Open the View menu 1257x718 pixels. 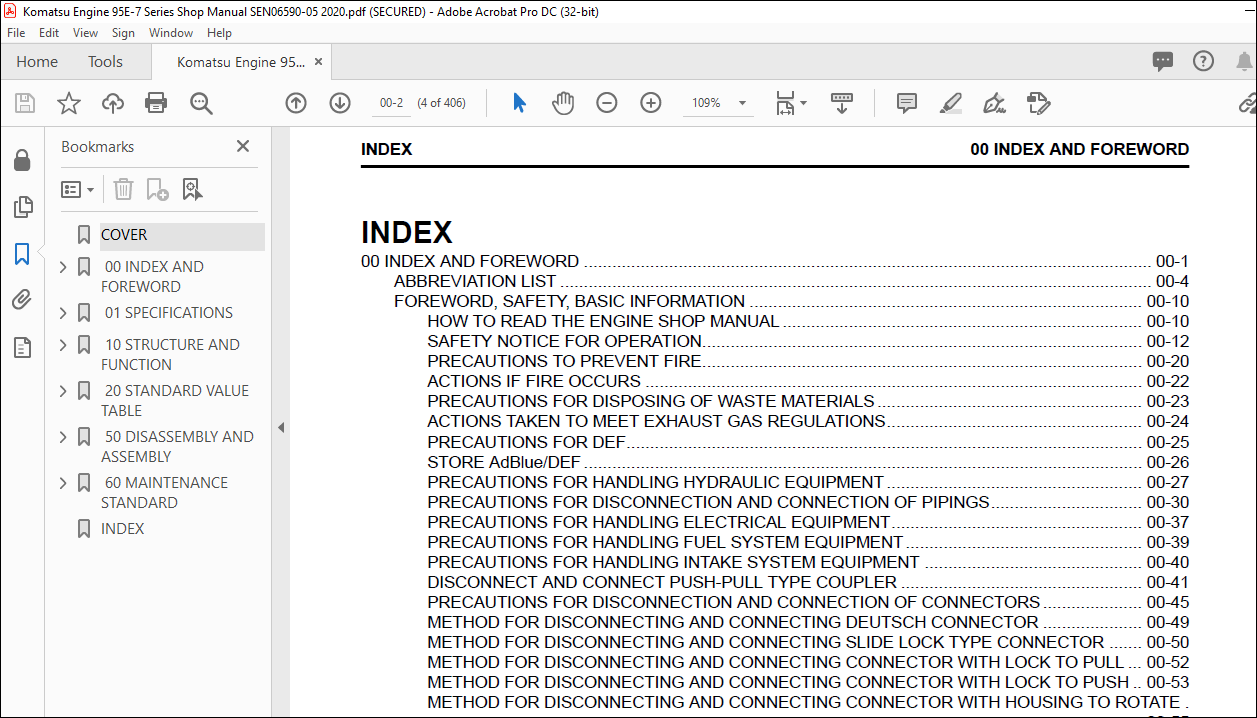[x=86, y=33]
